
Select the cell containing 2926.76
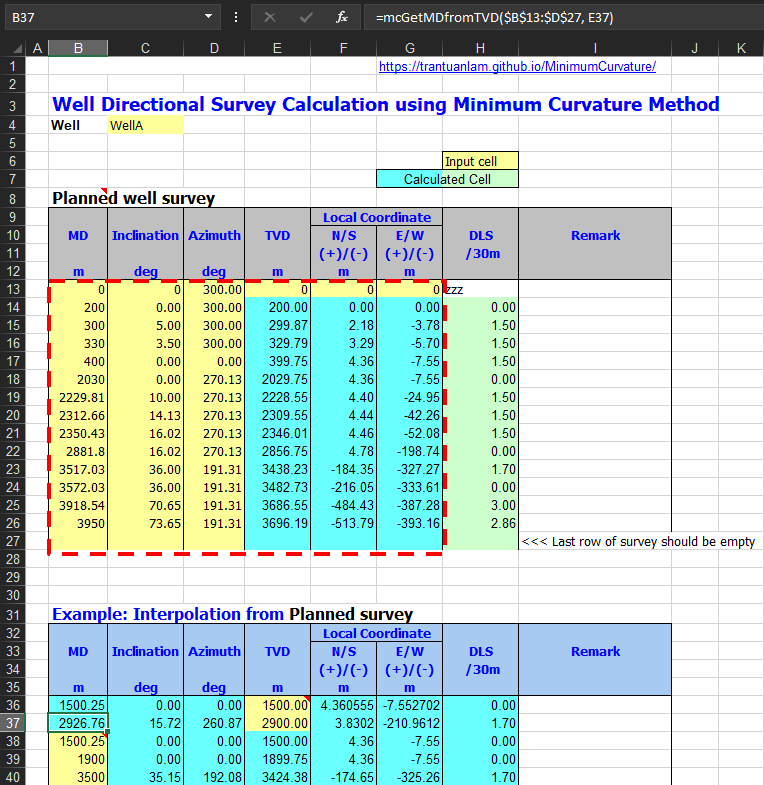(78, 722)
